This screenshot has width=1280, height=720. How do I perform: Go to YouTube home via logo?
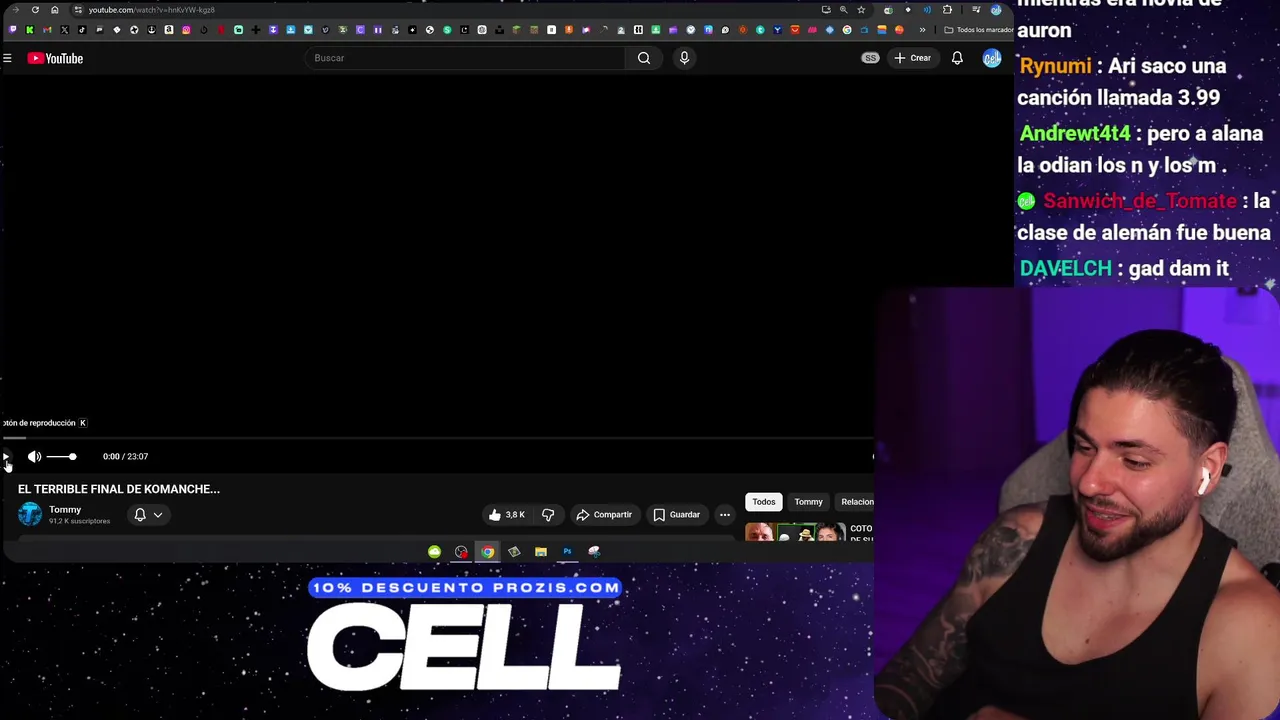[x=55, y=58]
